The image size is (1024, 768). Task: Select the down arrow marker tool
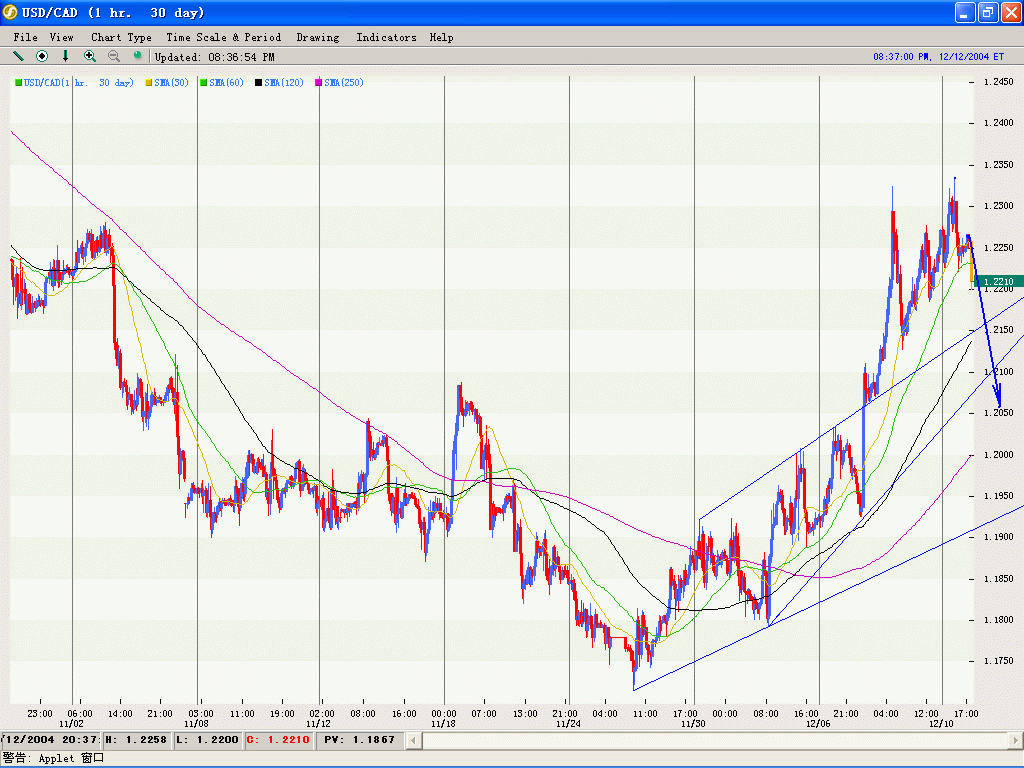(x=66, y=56)
